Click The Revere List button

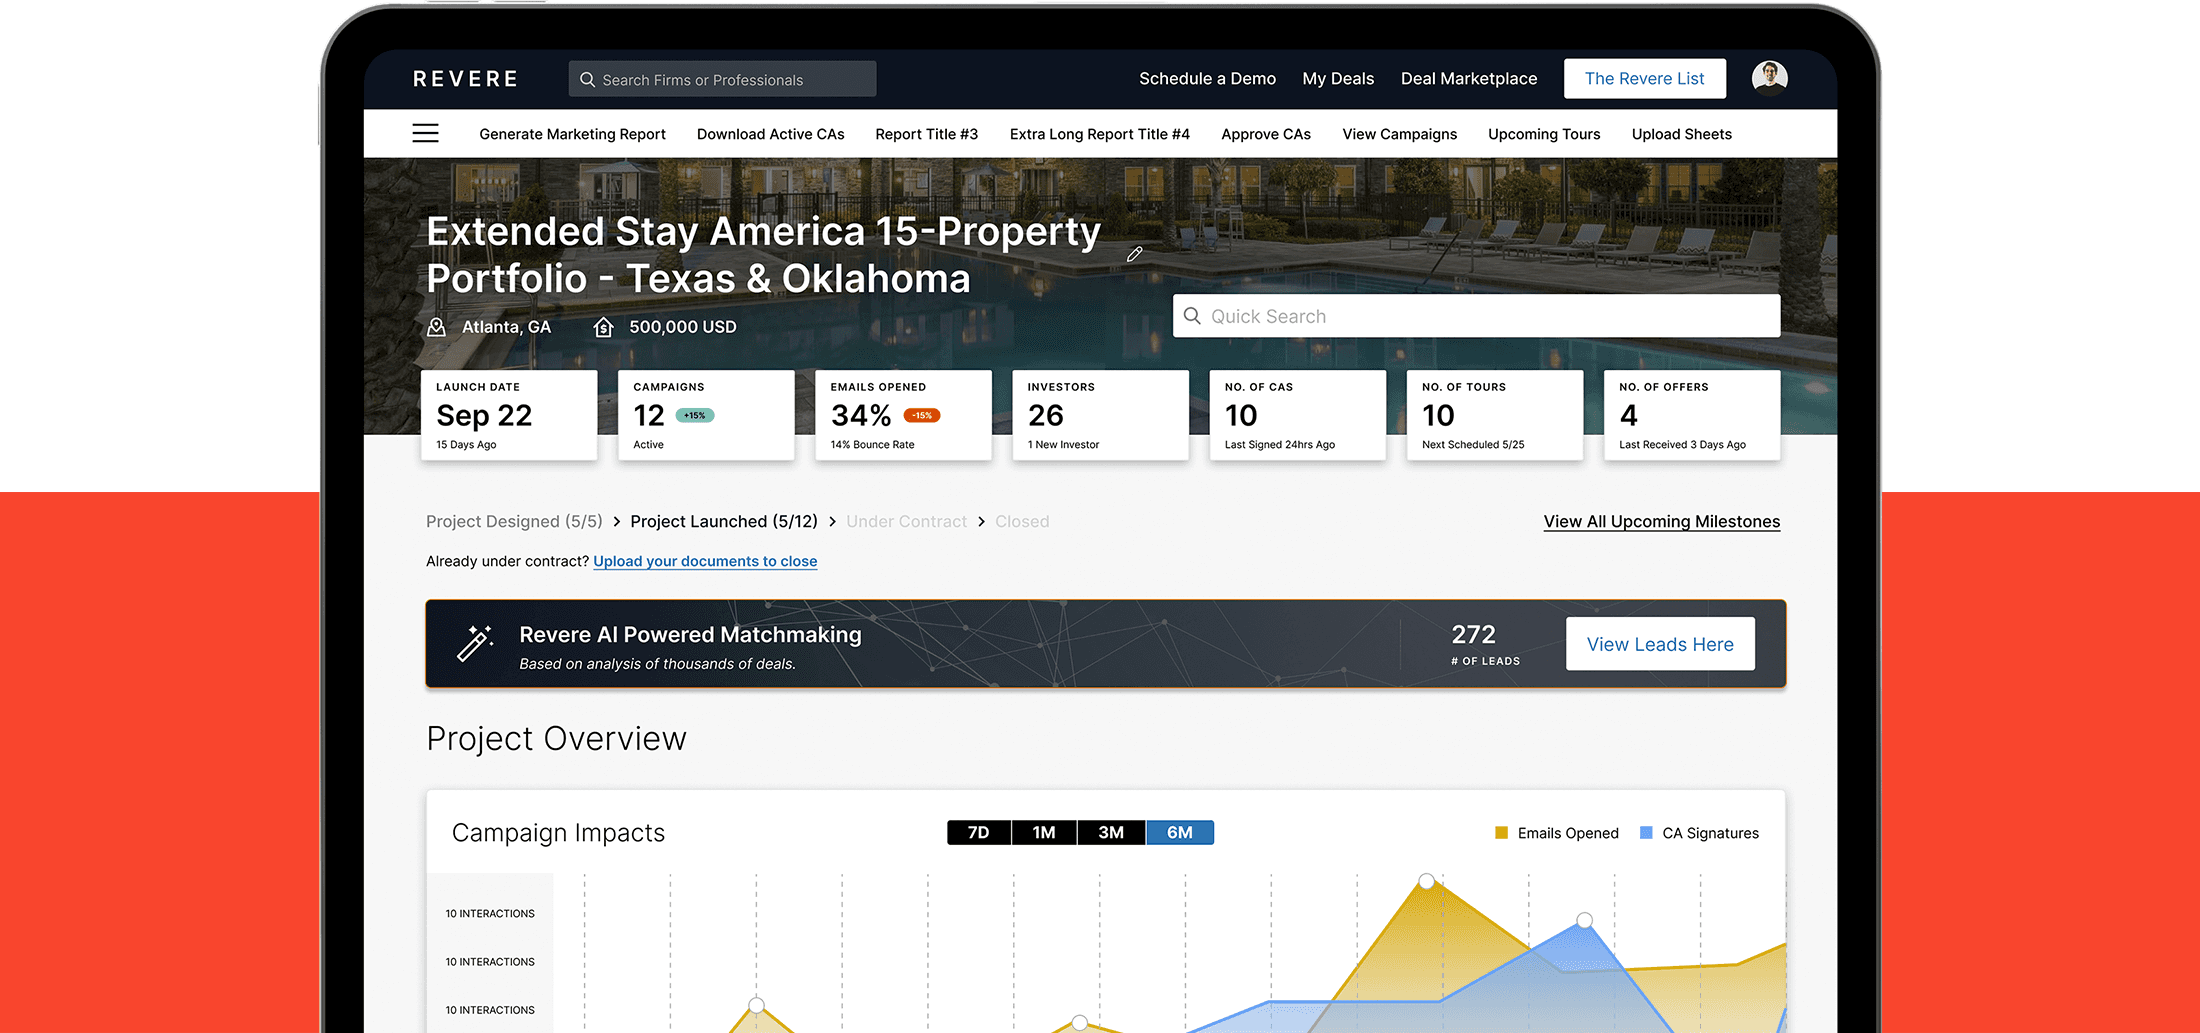coord(1644,78)
